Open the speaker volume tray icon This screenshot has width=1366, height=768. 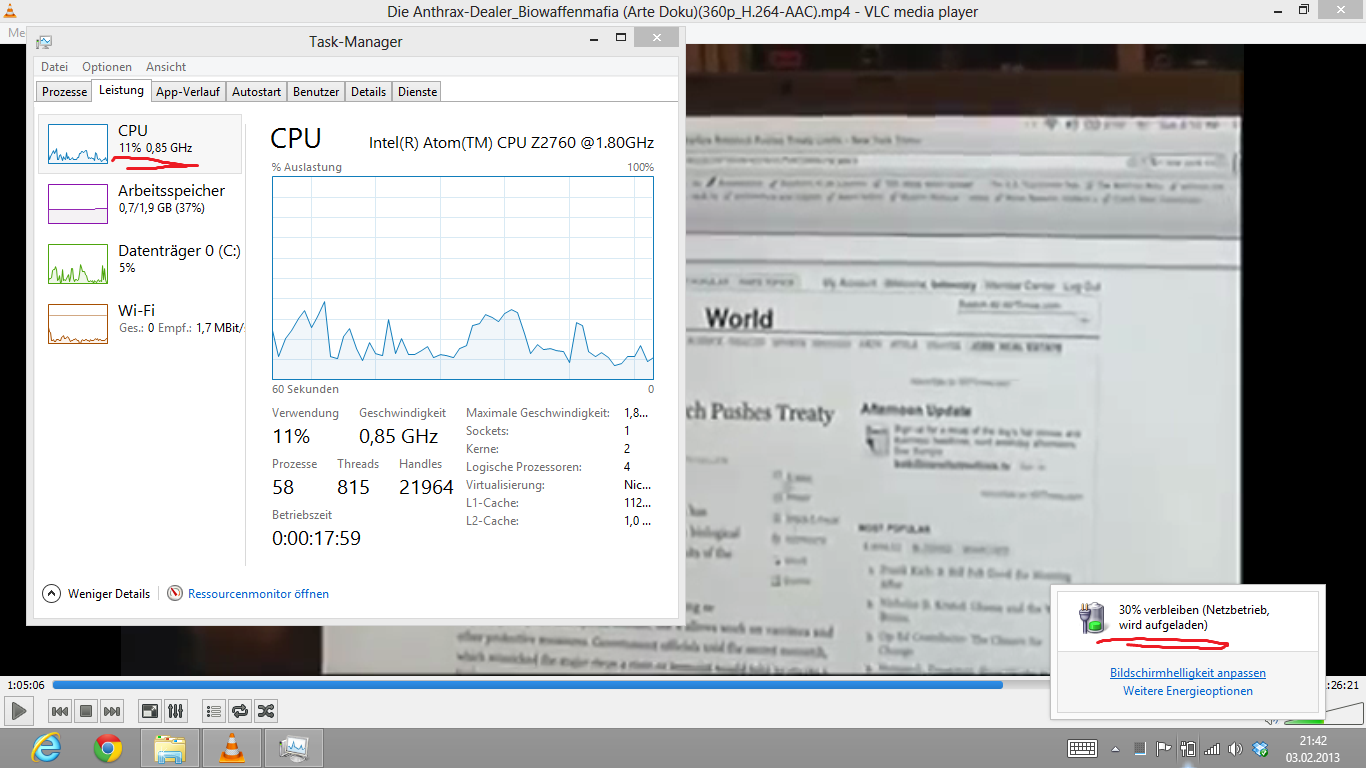(x=1236, y=748)
